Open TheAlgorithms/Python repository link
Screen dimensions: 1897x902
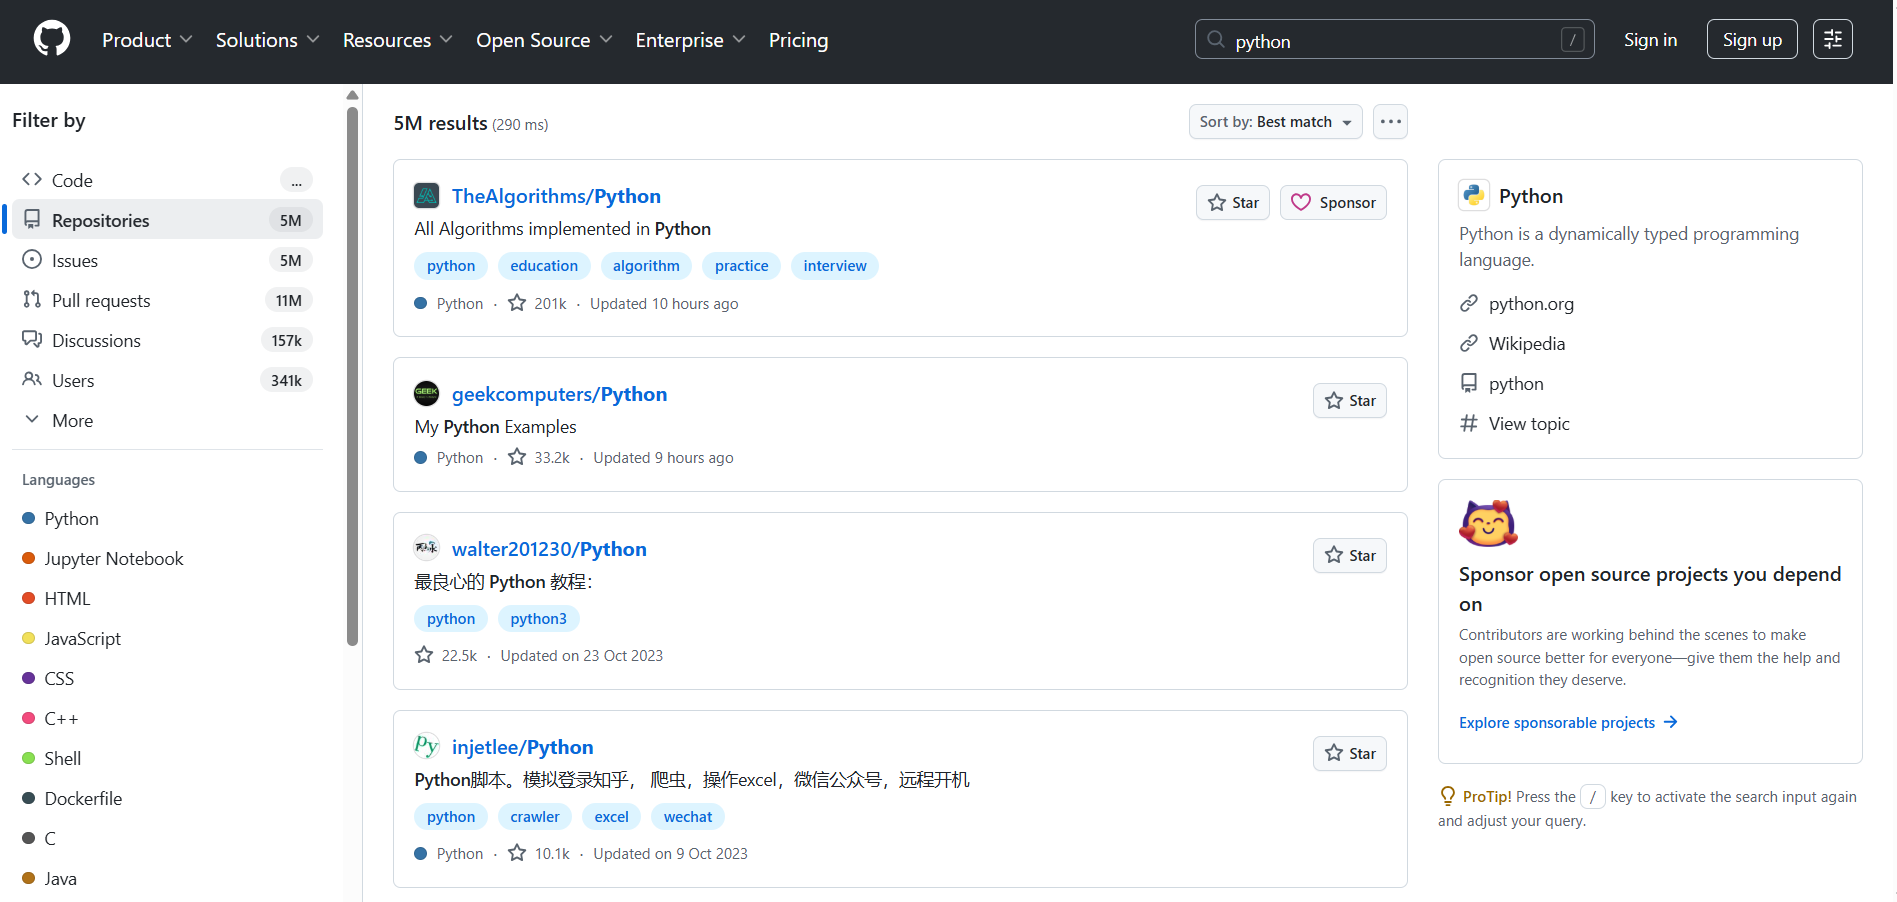[x=556, y=196]
